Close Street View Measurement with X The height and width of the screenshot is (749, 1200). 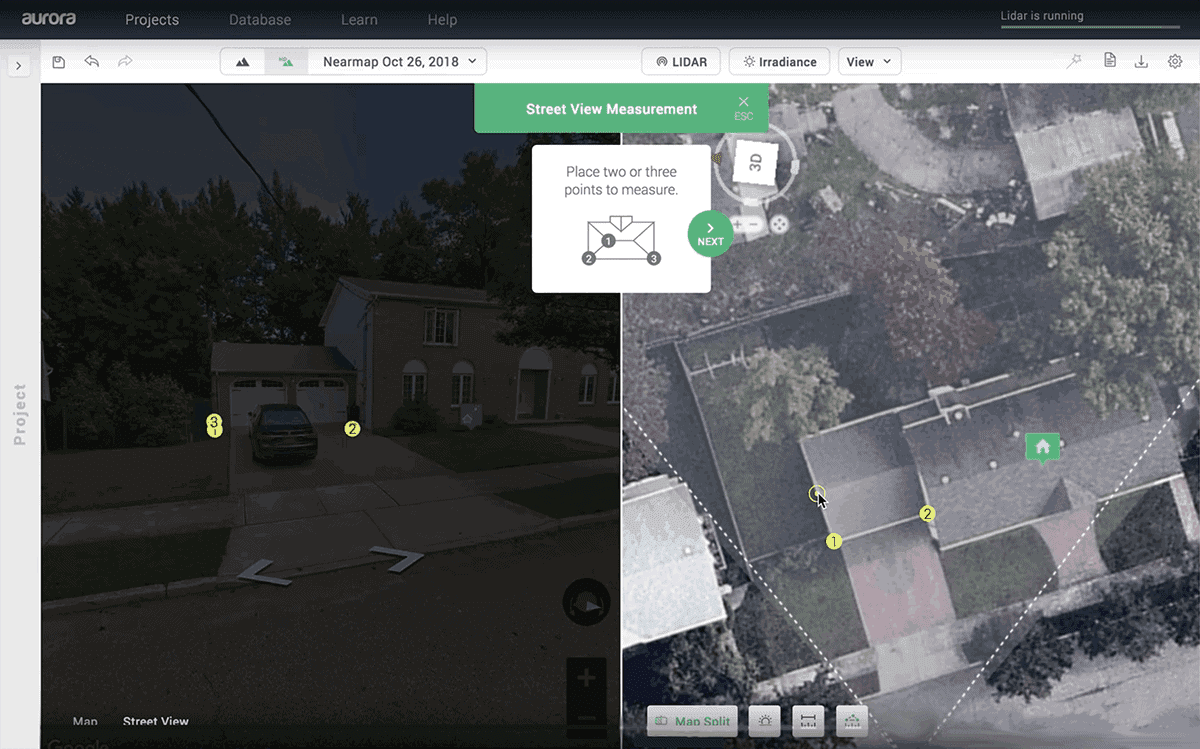[743, 102]
